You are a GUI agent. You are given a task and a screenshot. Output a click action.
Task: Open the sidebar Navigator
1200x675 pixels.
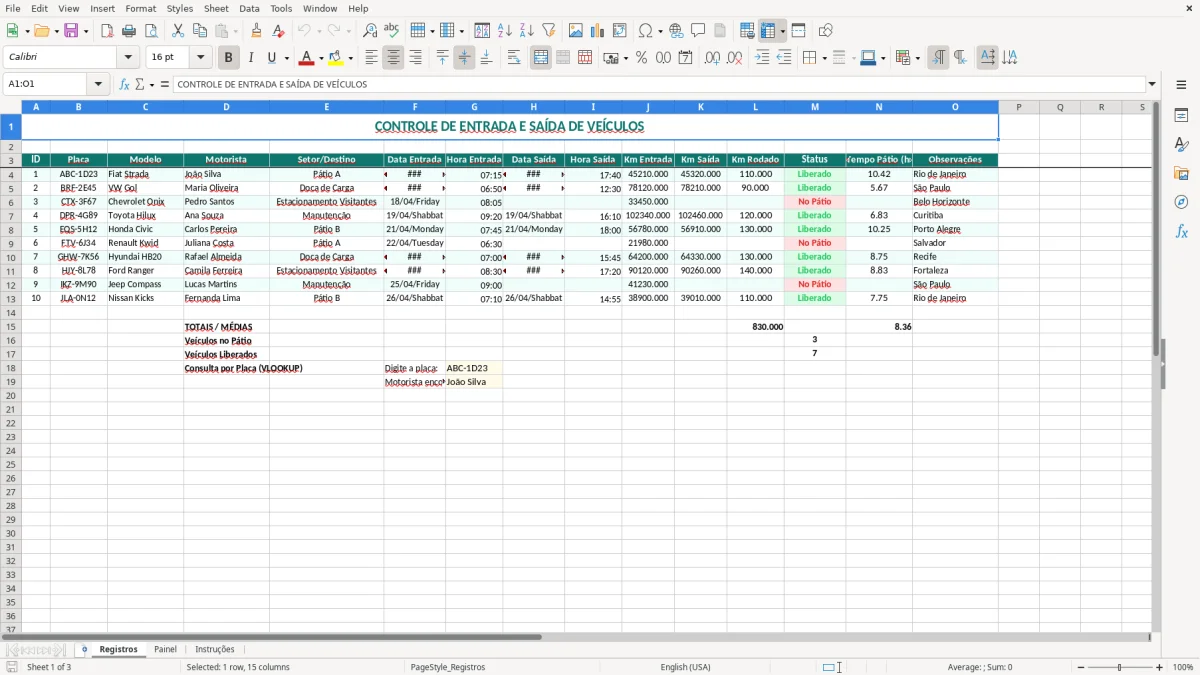pos(1181,202)
